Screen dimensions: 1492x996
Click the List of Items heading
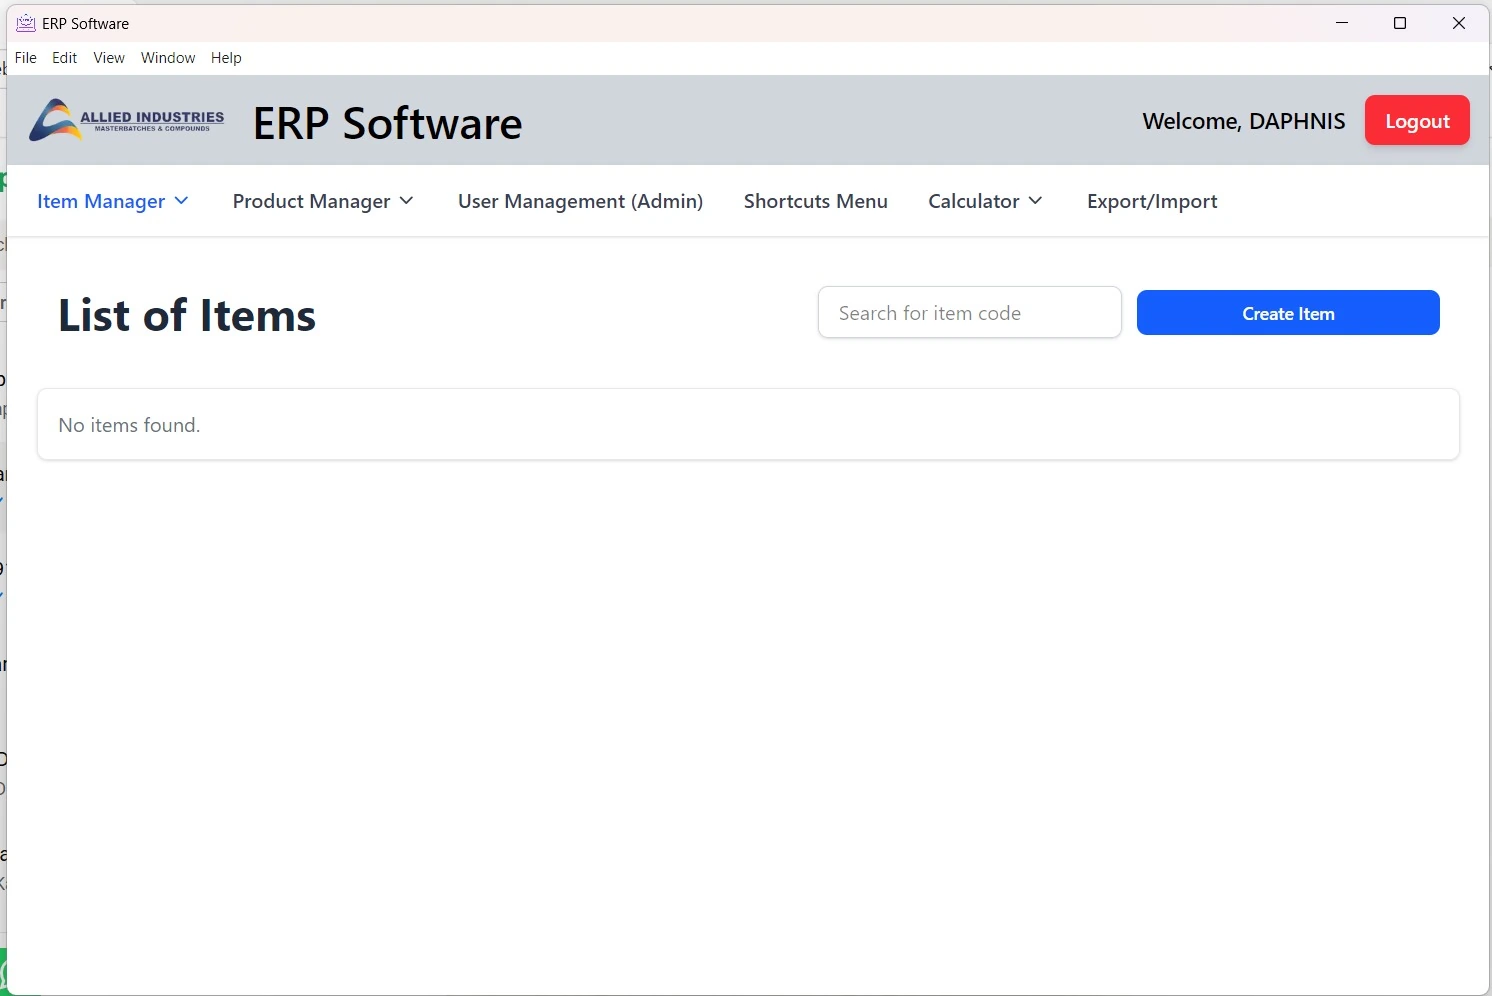click(x=187, y=315)
